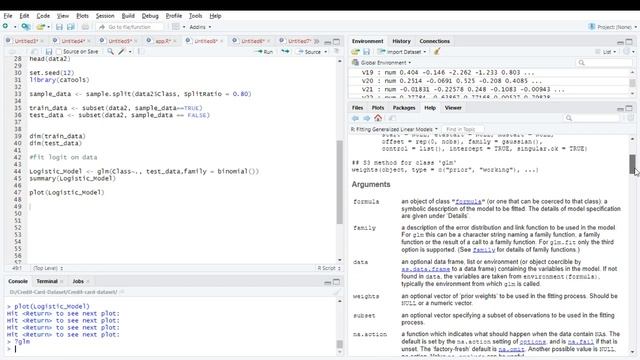Image resolution: width=640 pixels, height=360 pixels.
Task: Click the Load workspace folder icon
Action: [355, 52]
